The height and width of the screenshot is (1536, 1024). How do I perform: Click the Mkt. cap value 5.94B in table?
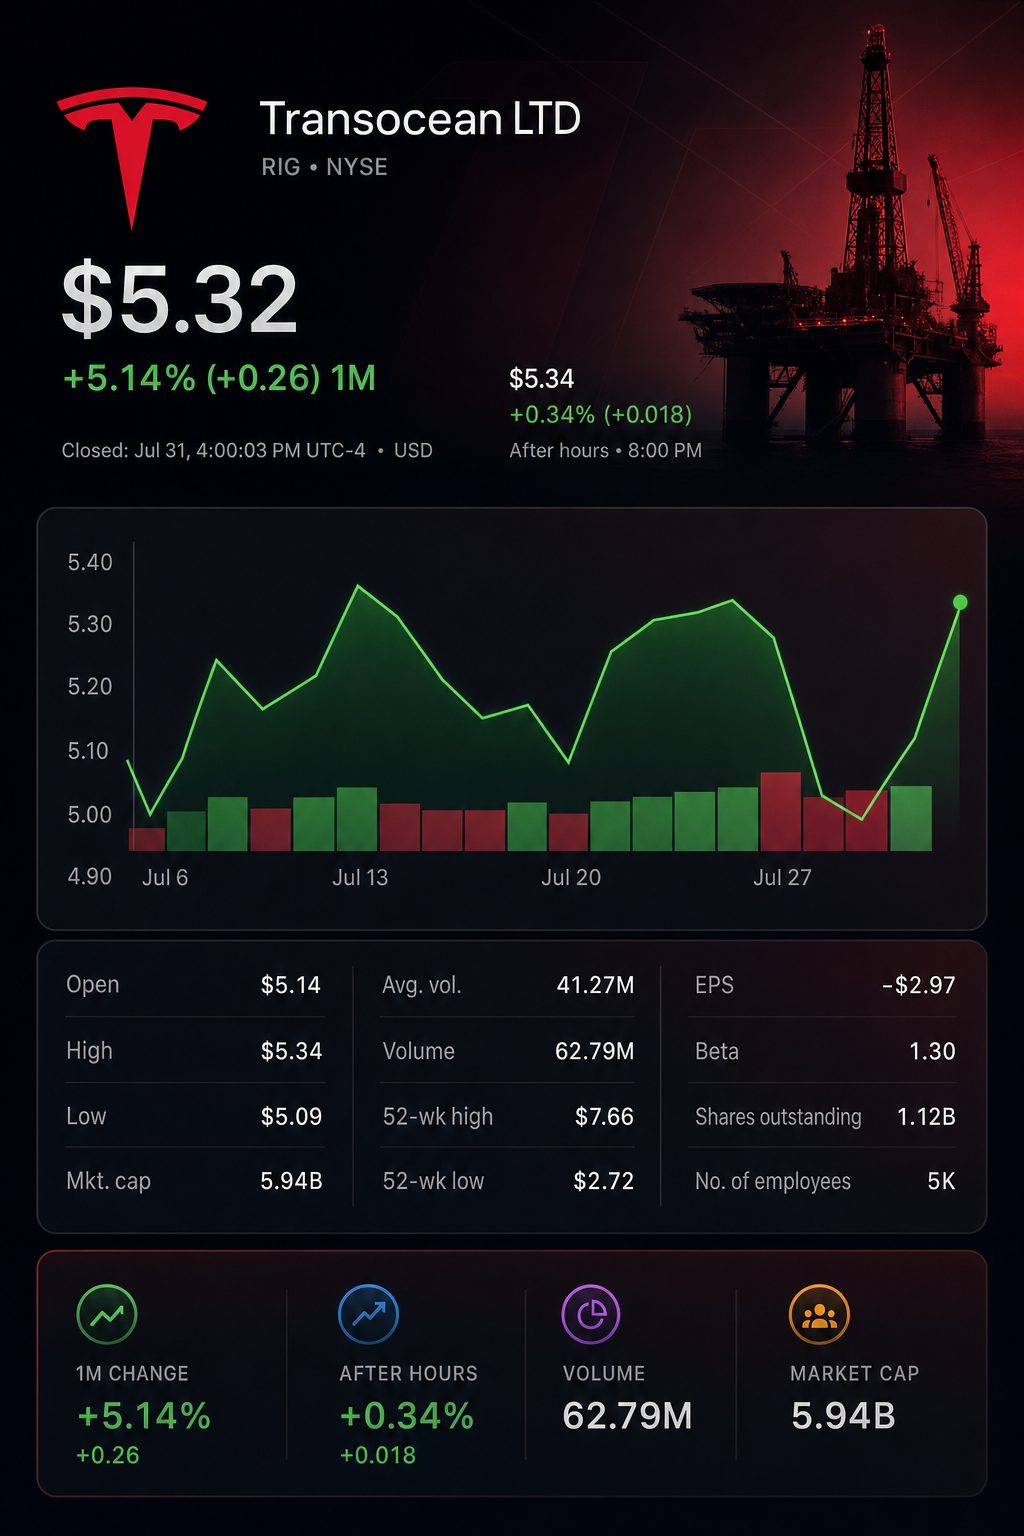click(291, 1181)
